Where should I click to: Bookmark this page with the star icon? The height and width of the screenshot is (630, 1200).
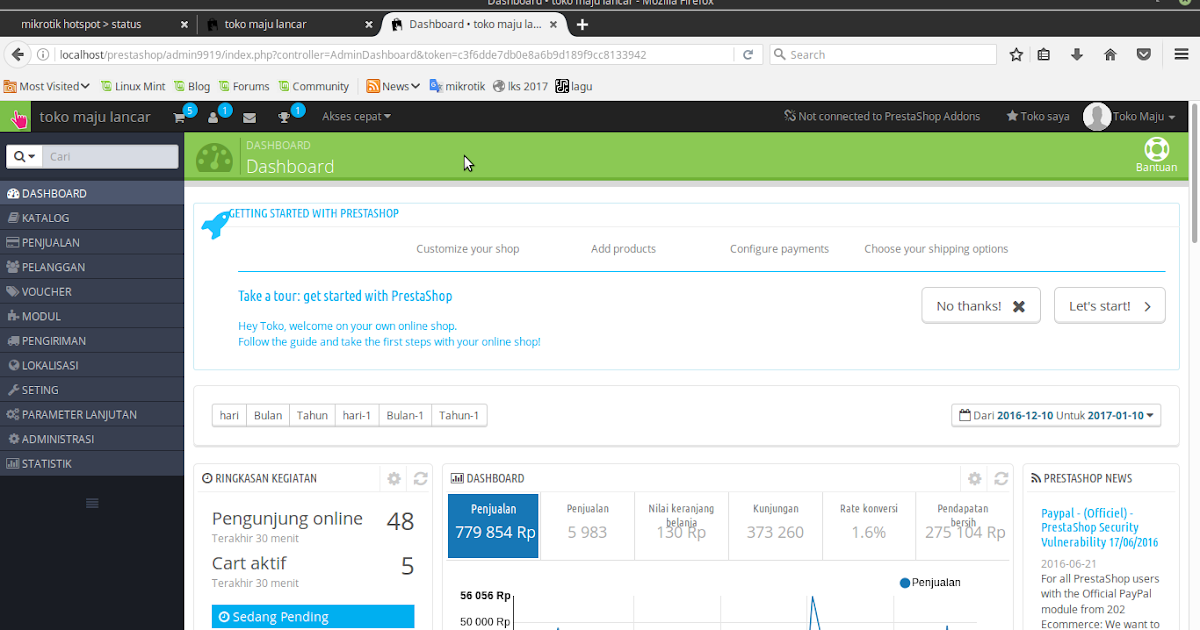(1016, 55)
